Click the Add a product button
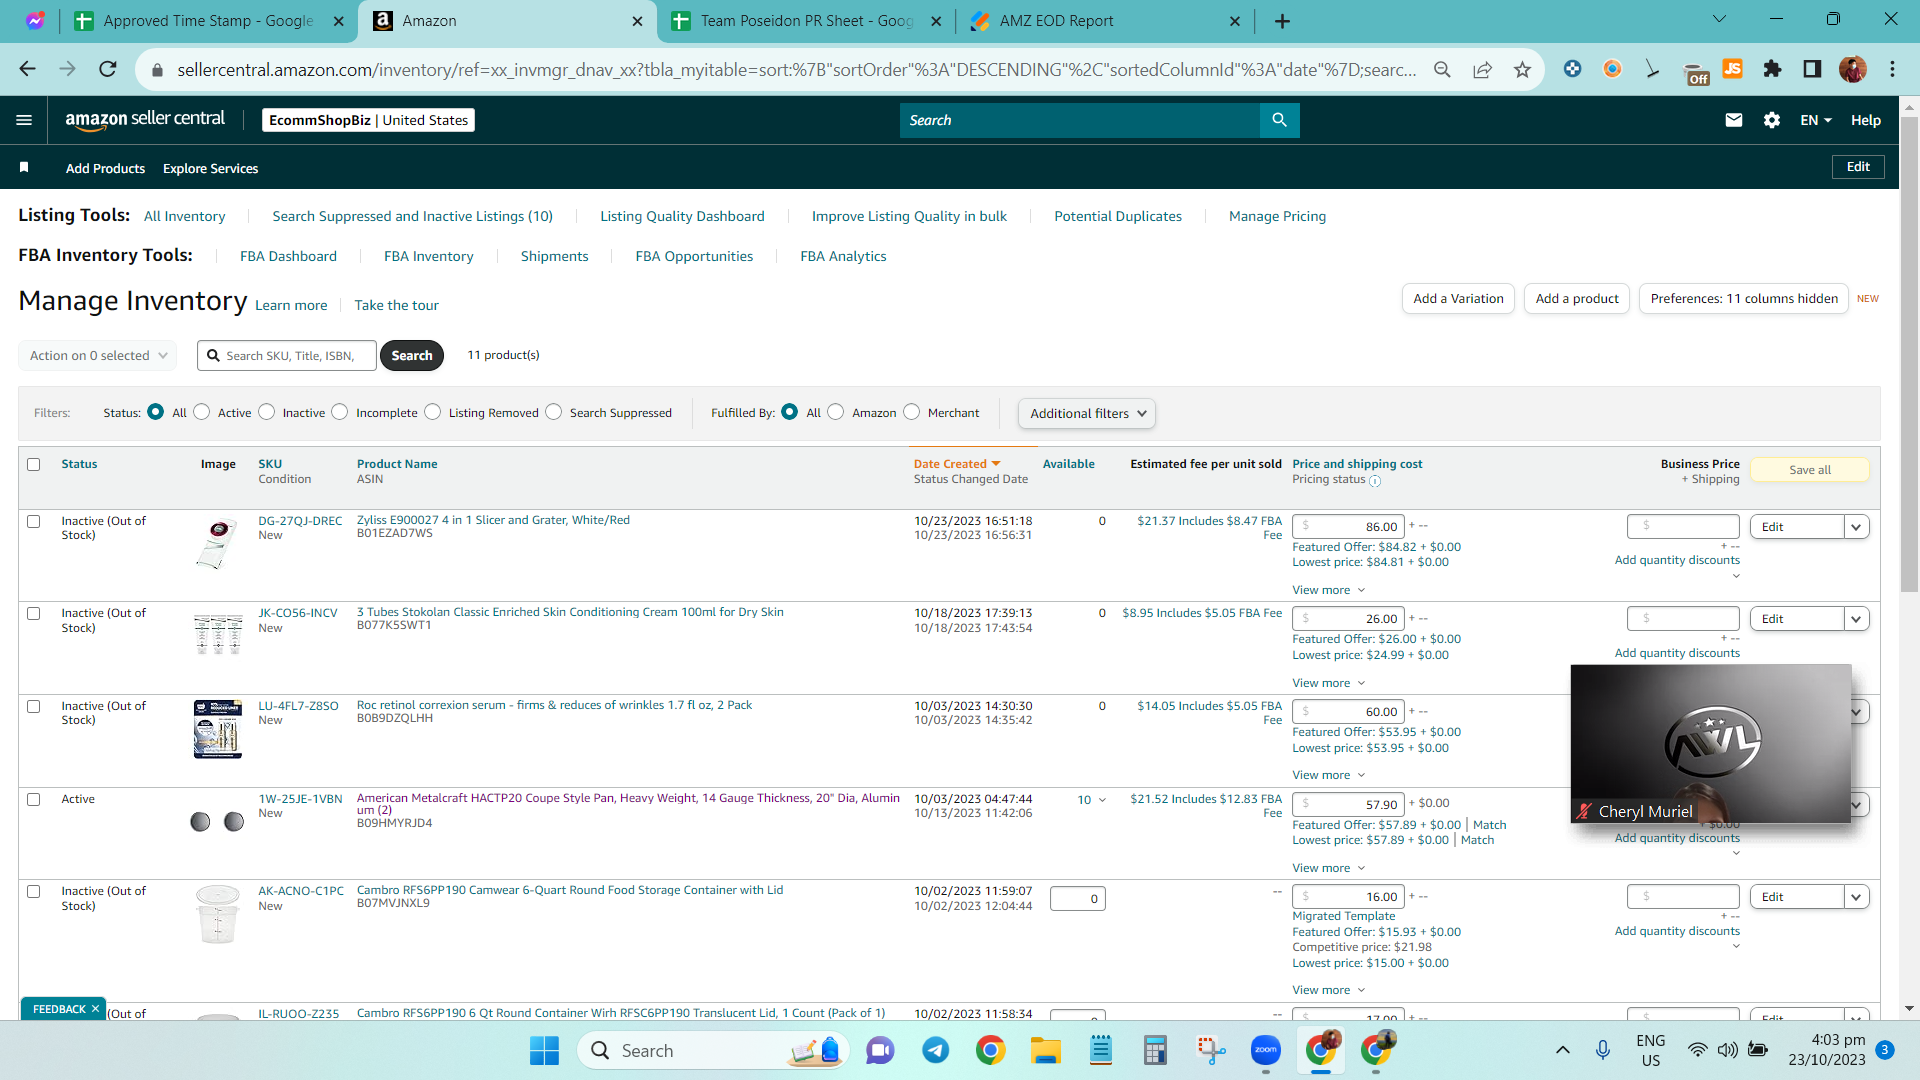The image size is (1920, 1080). (x=1577, y=299)
